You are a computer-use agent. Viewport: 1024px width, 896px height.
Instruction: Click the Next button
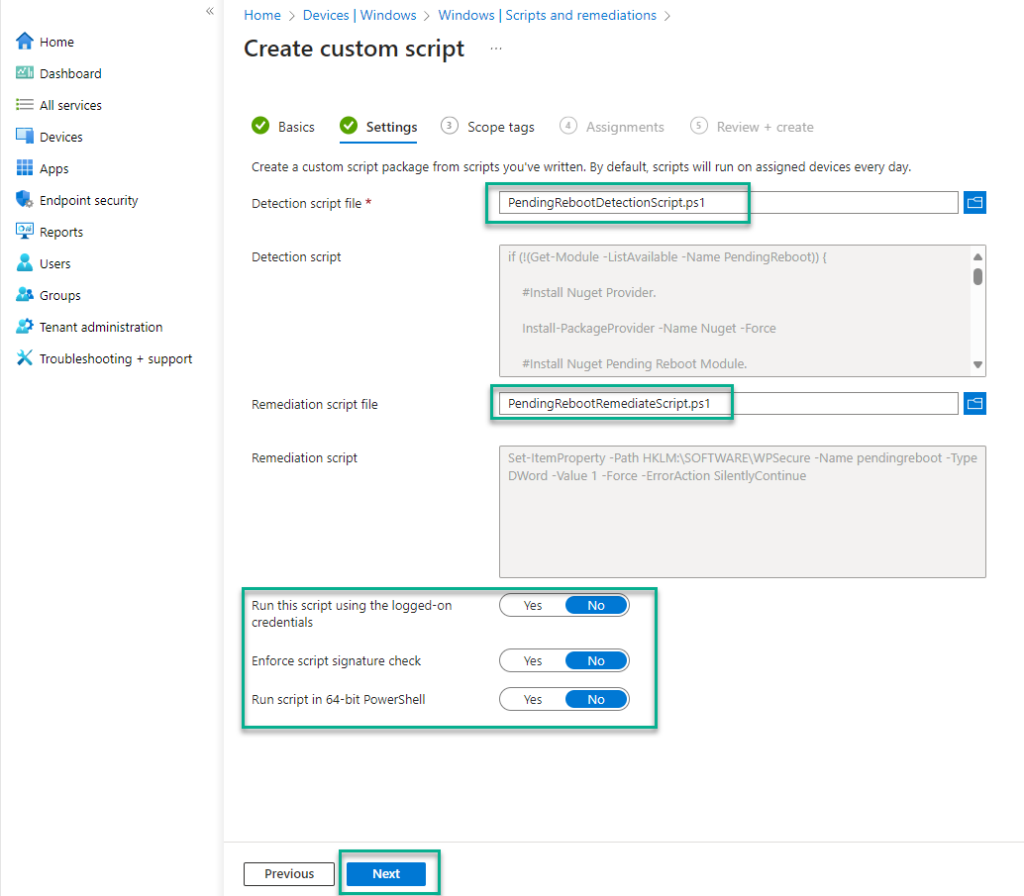386,874
